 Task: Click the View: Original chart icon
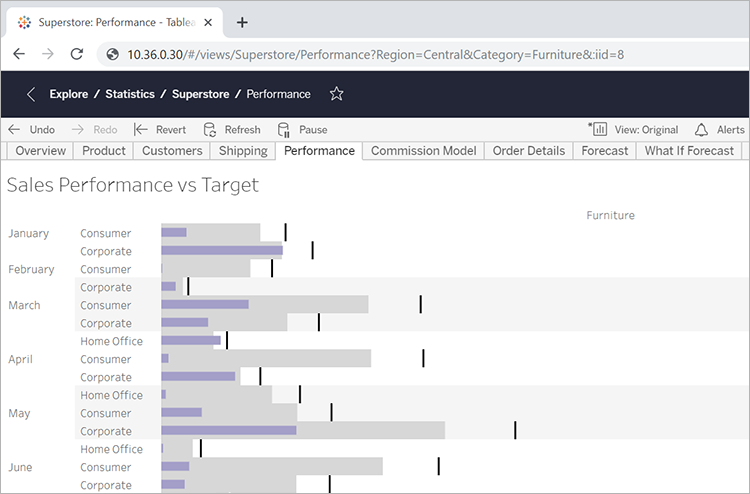pos(598,129)
